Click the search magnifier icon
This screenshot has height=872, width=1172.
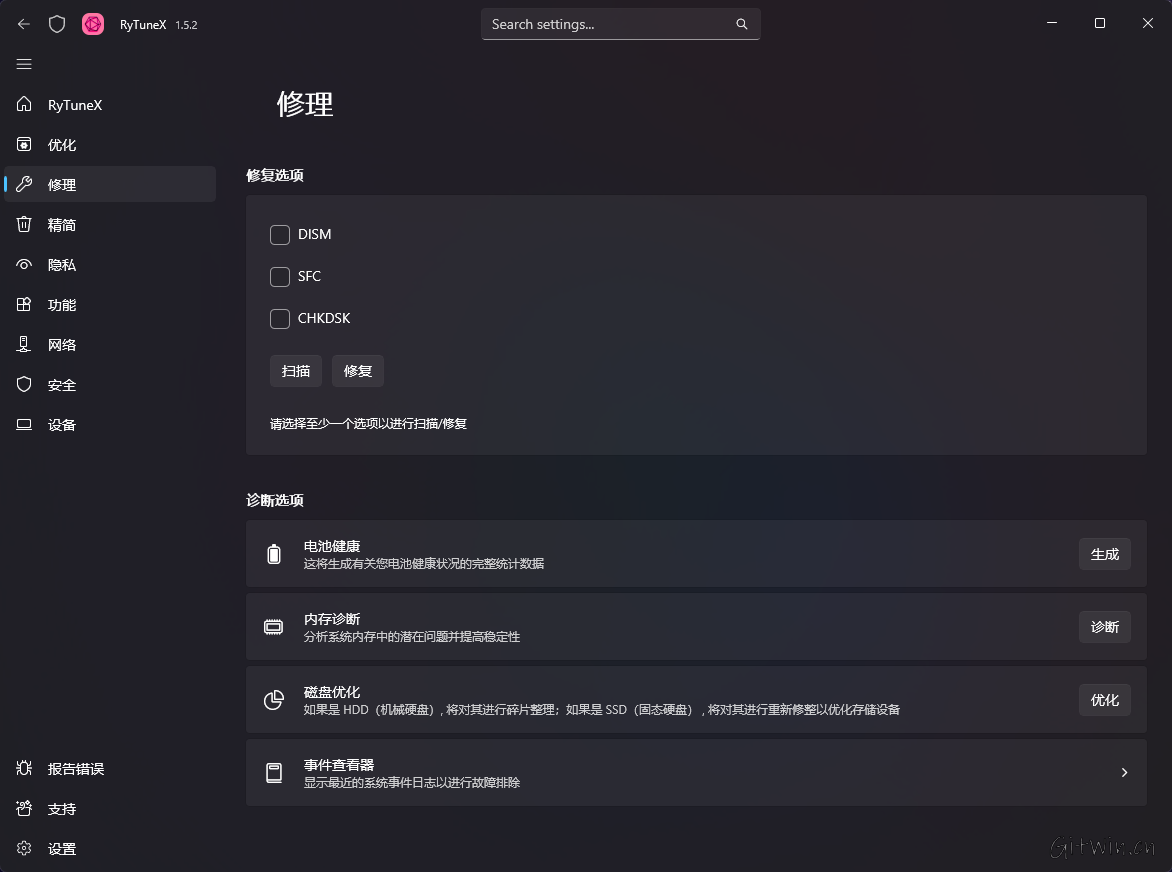click(x=742, y=24)
